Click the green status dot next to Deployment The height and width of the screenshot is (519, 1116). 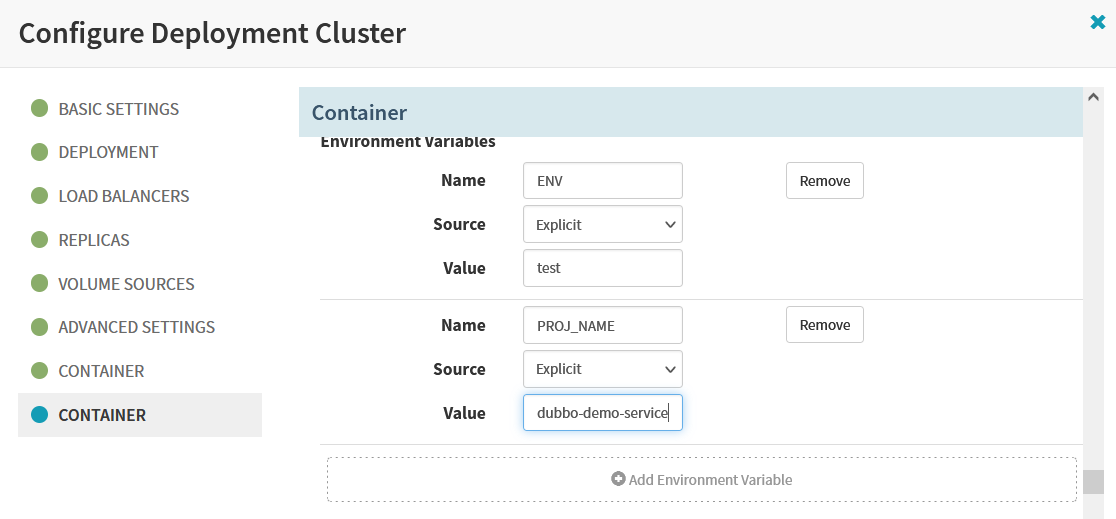click(40, 152)
